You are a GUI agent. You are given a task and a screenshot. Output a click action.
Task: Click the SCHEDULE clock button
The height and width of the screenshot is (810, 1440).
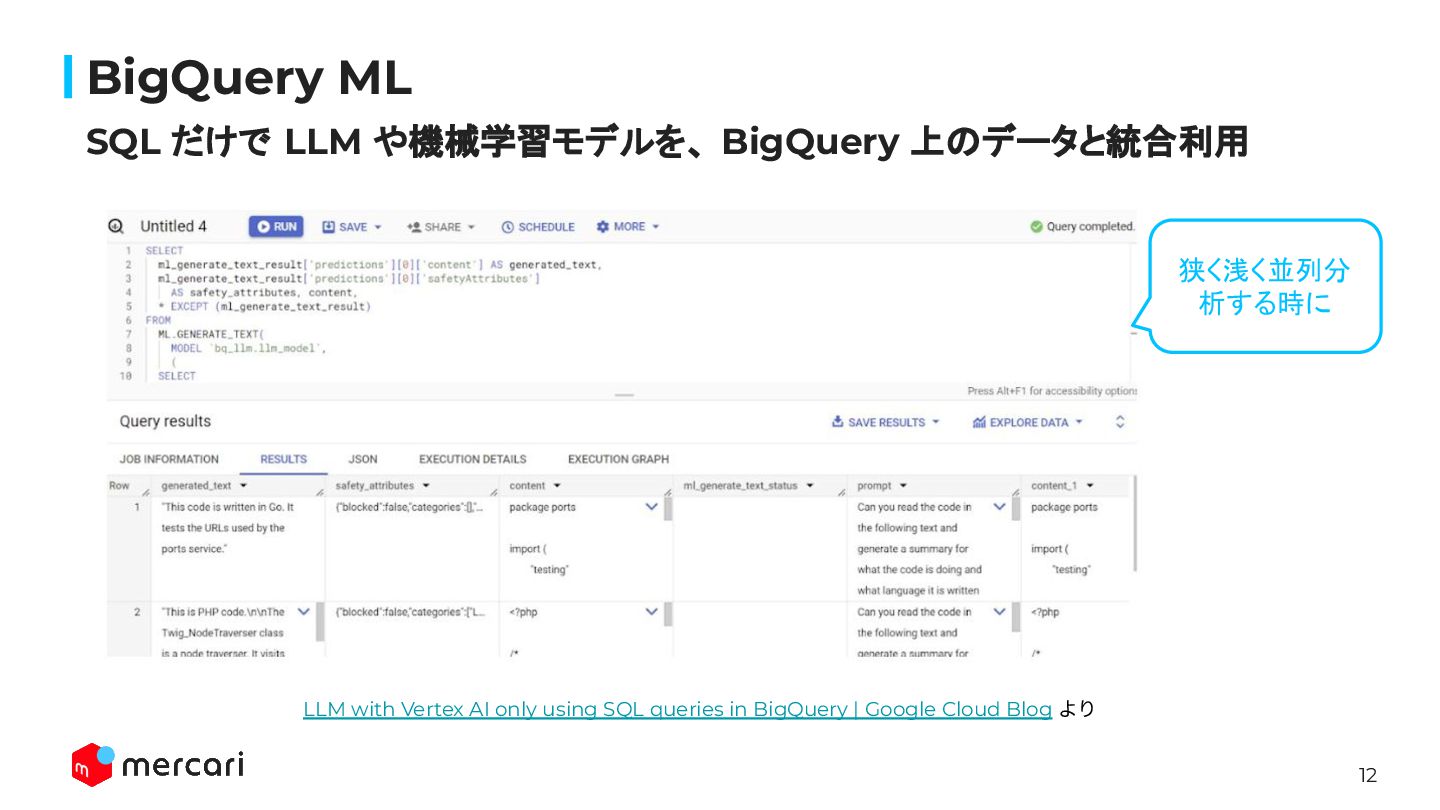tap(538, 227)
